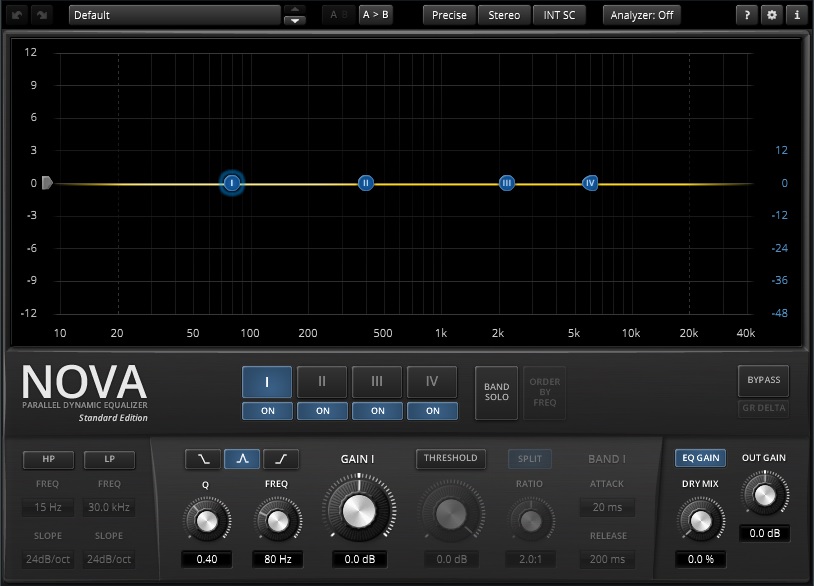814x586 pixels.
Task: Click the RATIO knob
Action: 530,521
